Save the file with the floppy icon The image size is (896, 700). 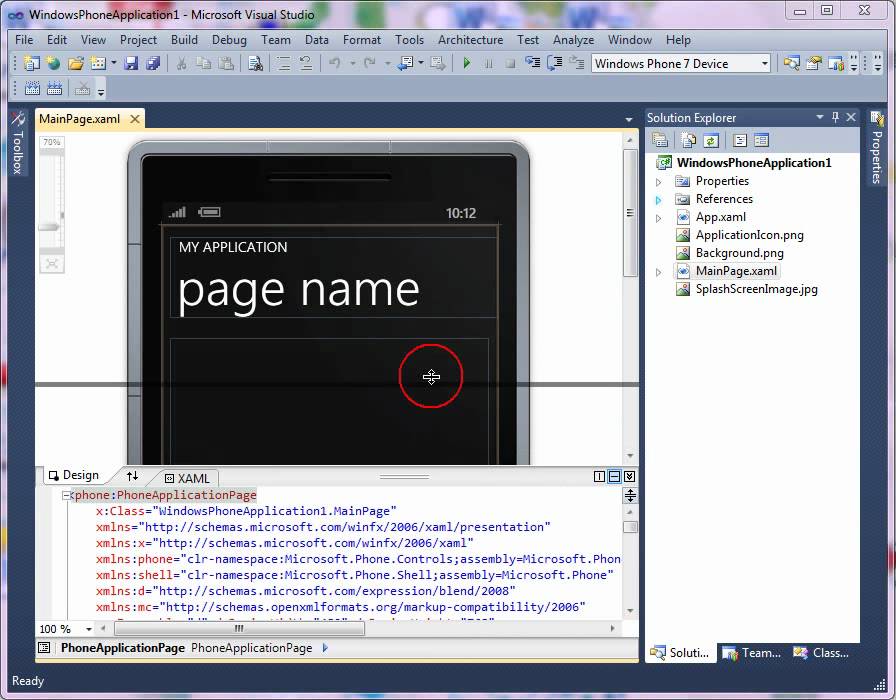tap(131, 63)
